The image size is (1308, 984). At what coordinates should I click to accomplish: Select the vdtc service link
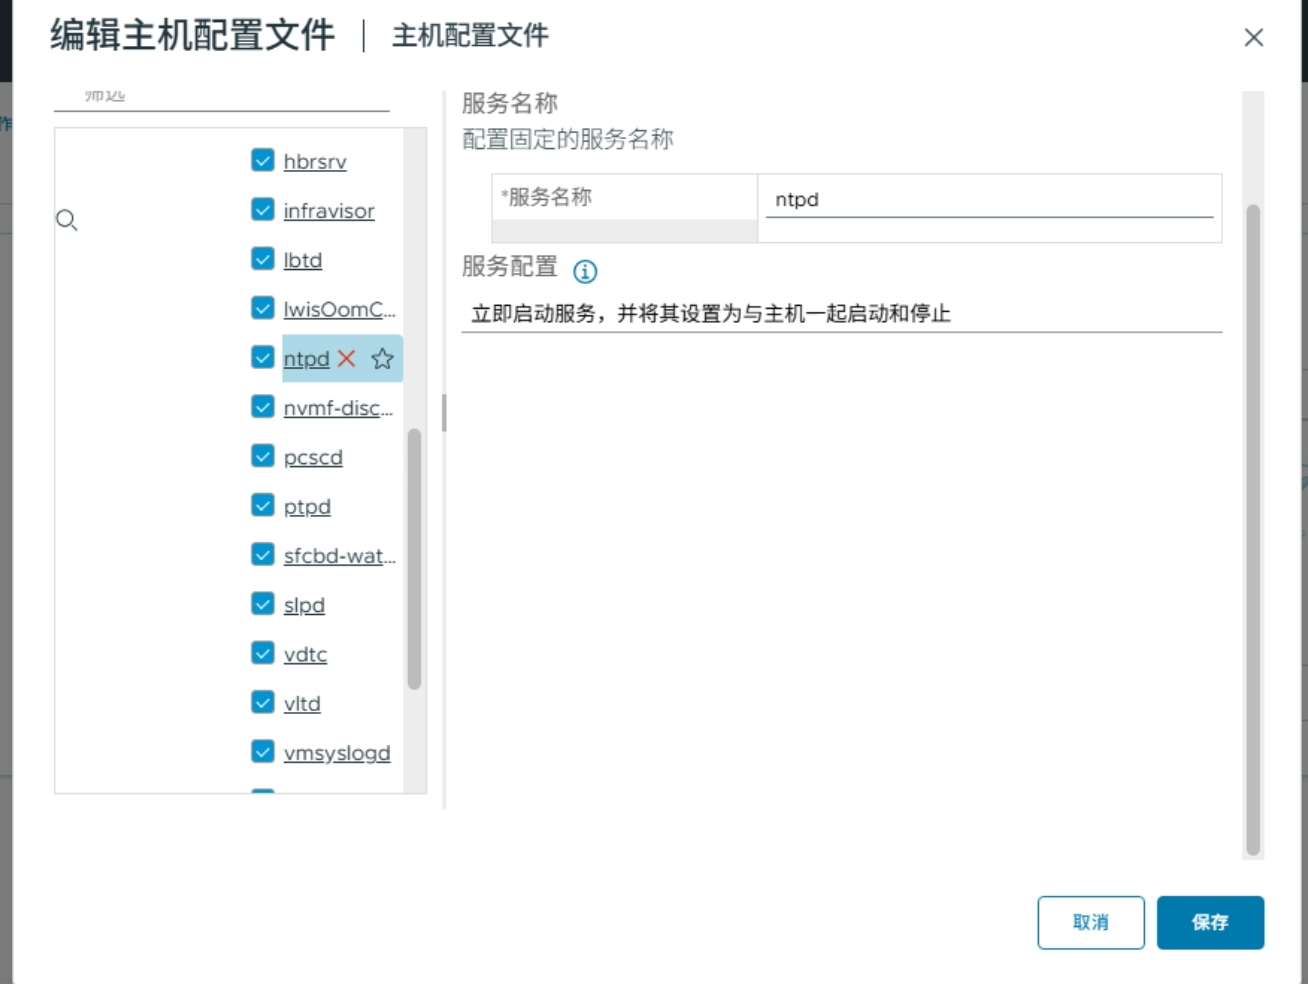pyautogui.click(x=304, y=654)
